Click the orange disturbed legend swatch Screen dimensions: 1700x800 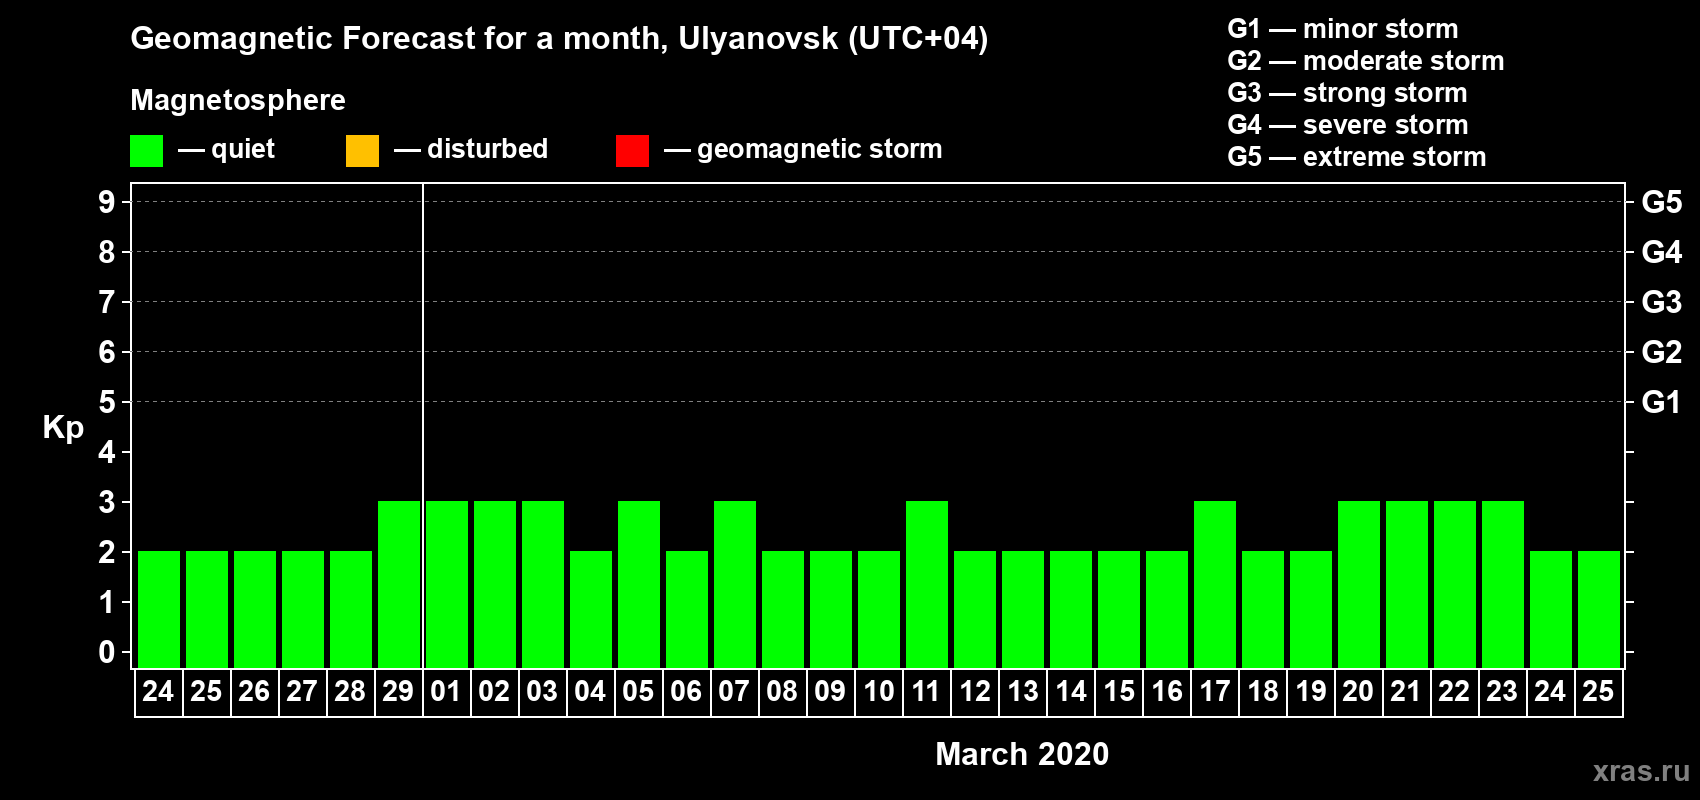[362, 151]
